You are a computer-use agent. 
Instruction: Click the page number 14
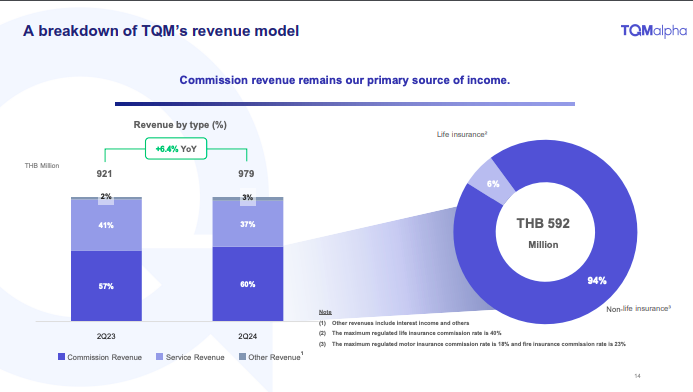point(637,376)
